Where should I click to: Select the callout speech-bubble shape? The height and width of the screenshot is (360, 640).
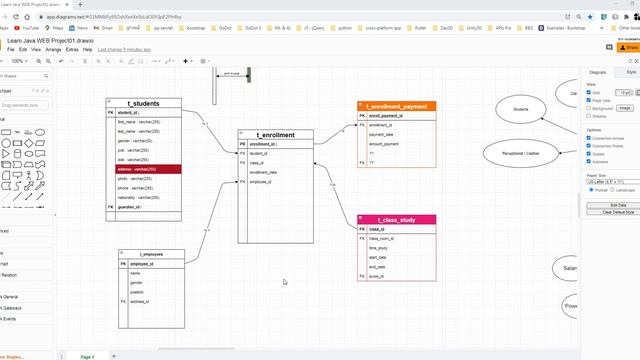coord(17,176)
